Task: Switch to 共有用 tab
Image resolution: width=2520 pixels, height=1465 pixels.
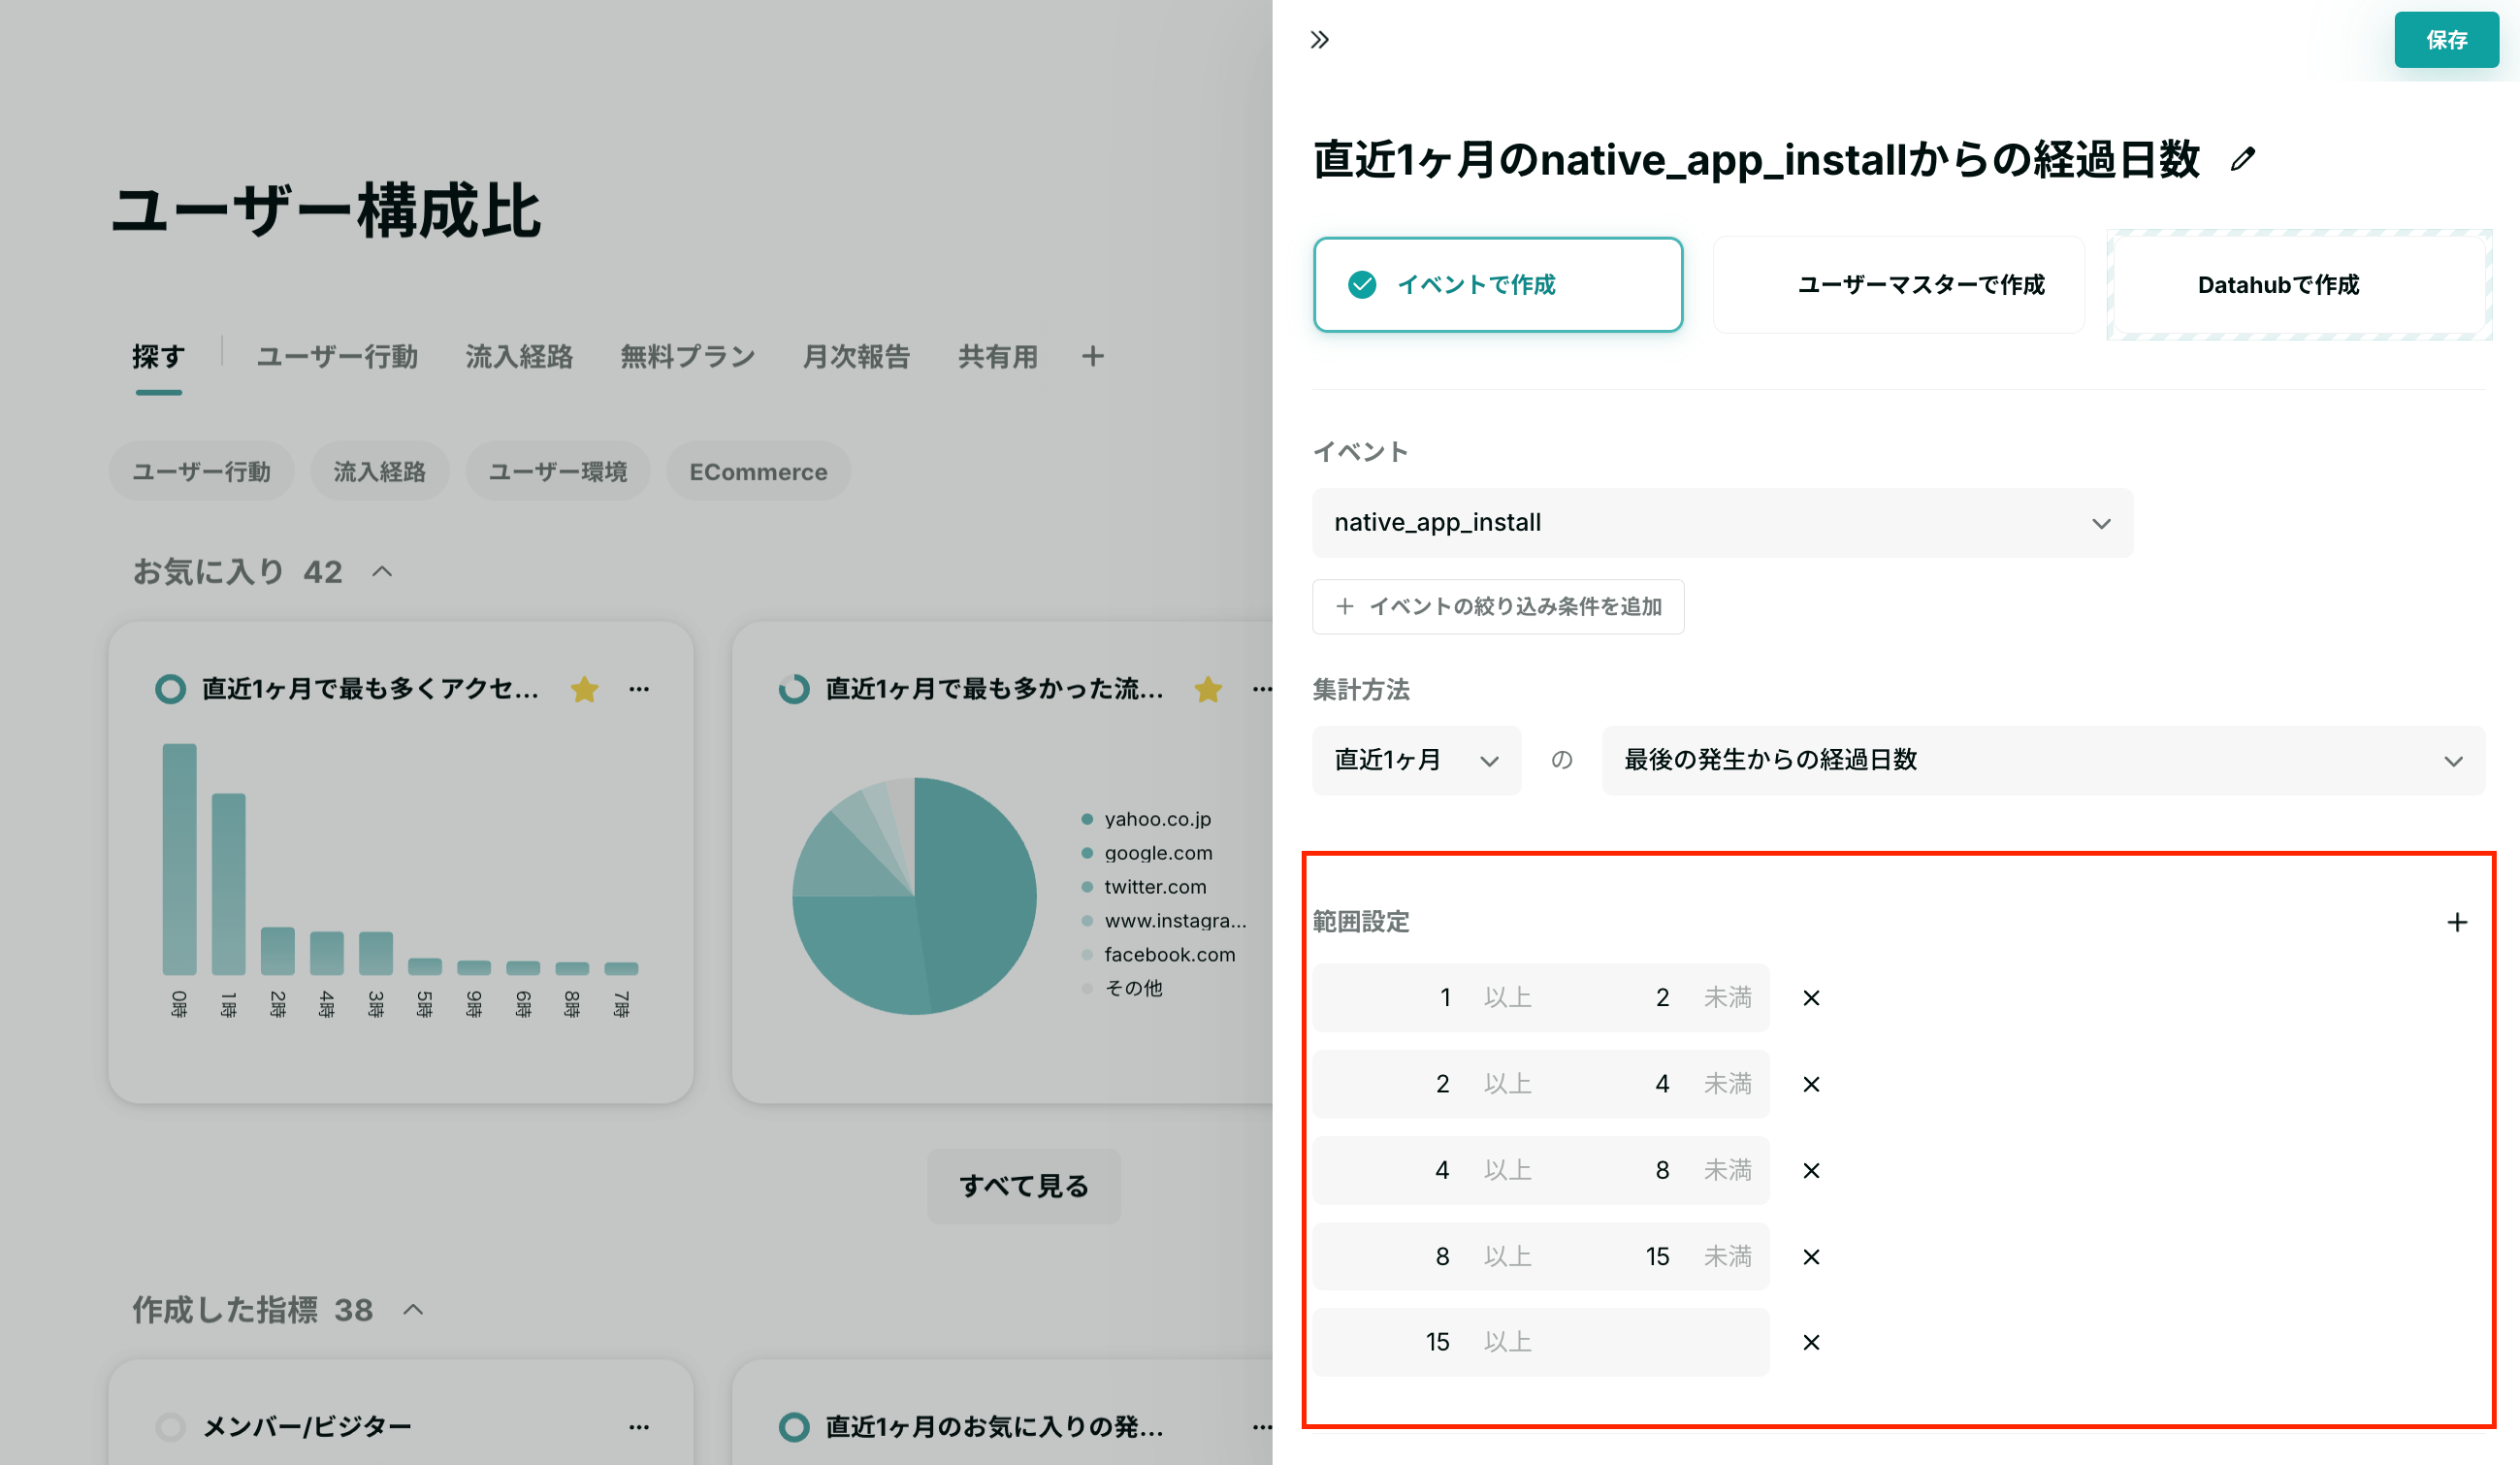Action: coord(998,357)
